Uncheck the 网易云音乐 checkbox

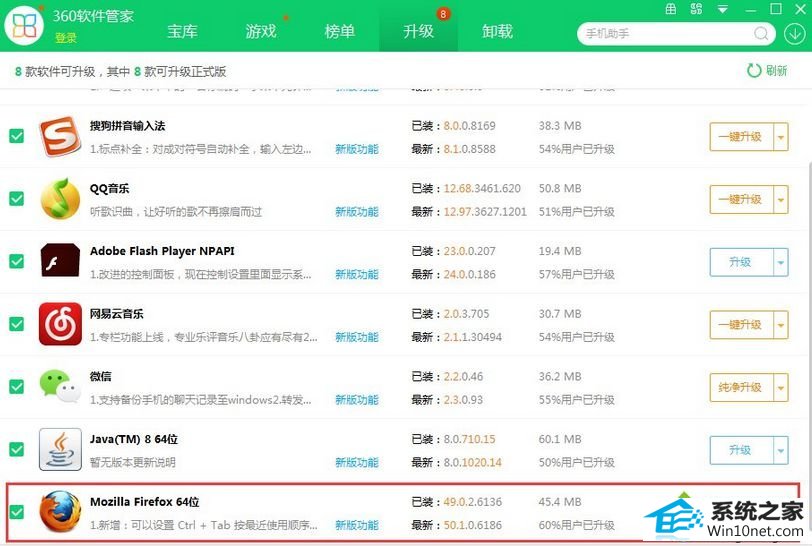coord(17,324)
